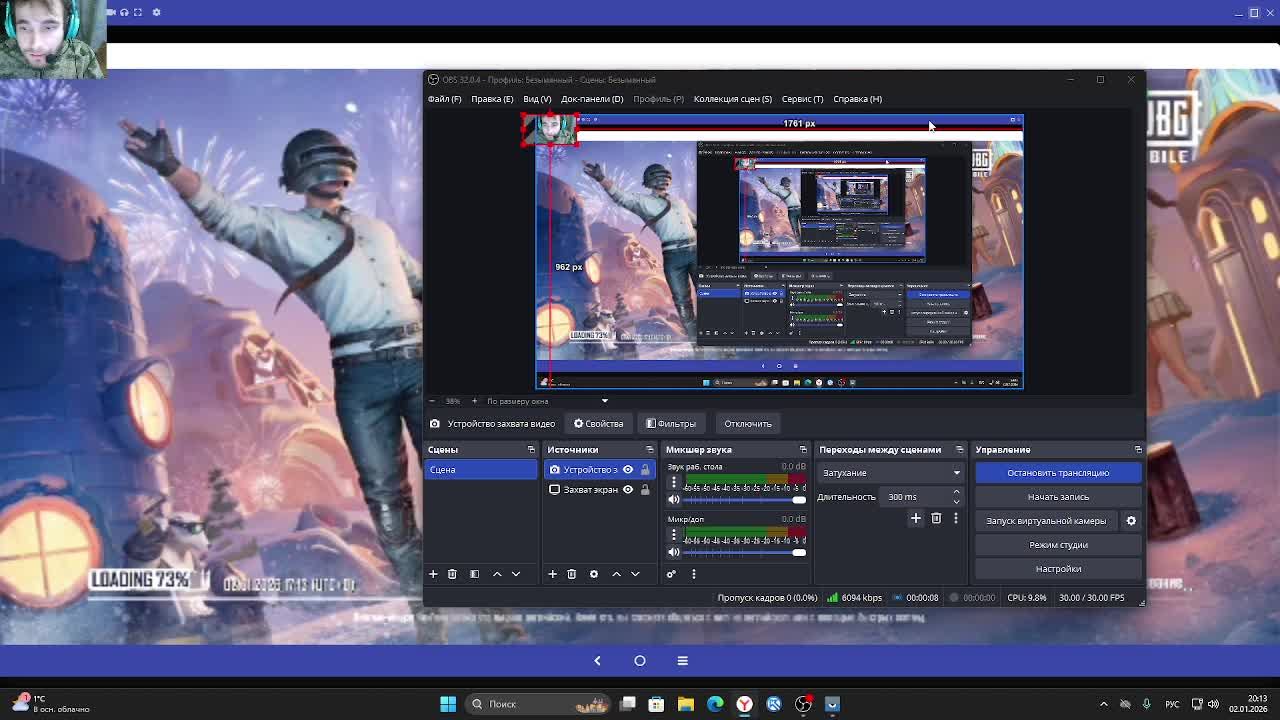Image resolution: width=1280 pixels, height=720 pixels.
Task: Click Запуск виртуальной камеры button
Action: [1046, 521]
